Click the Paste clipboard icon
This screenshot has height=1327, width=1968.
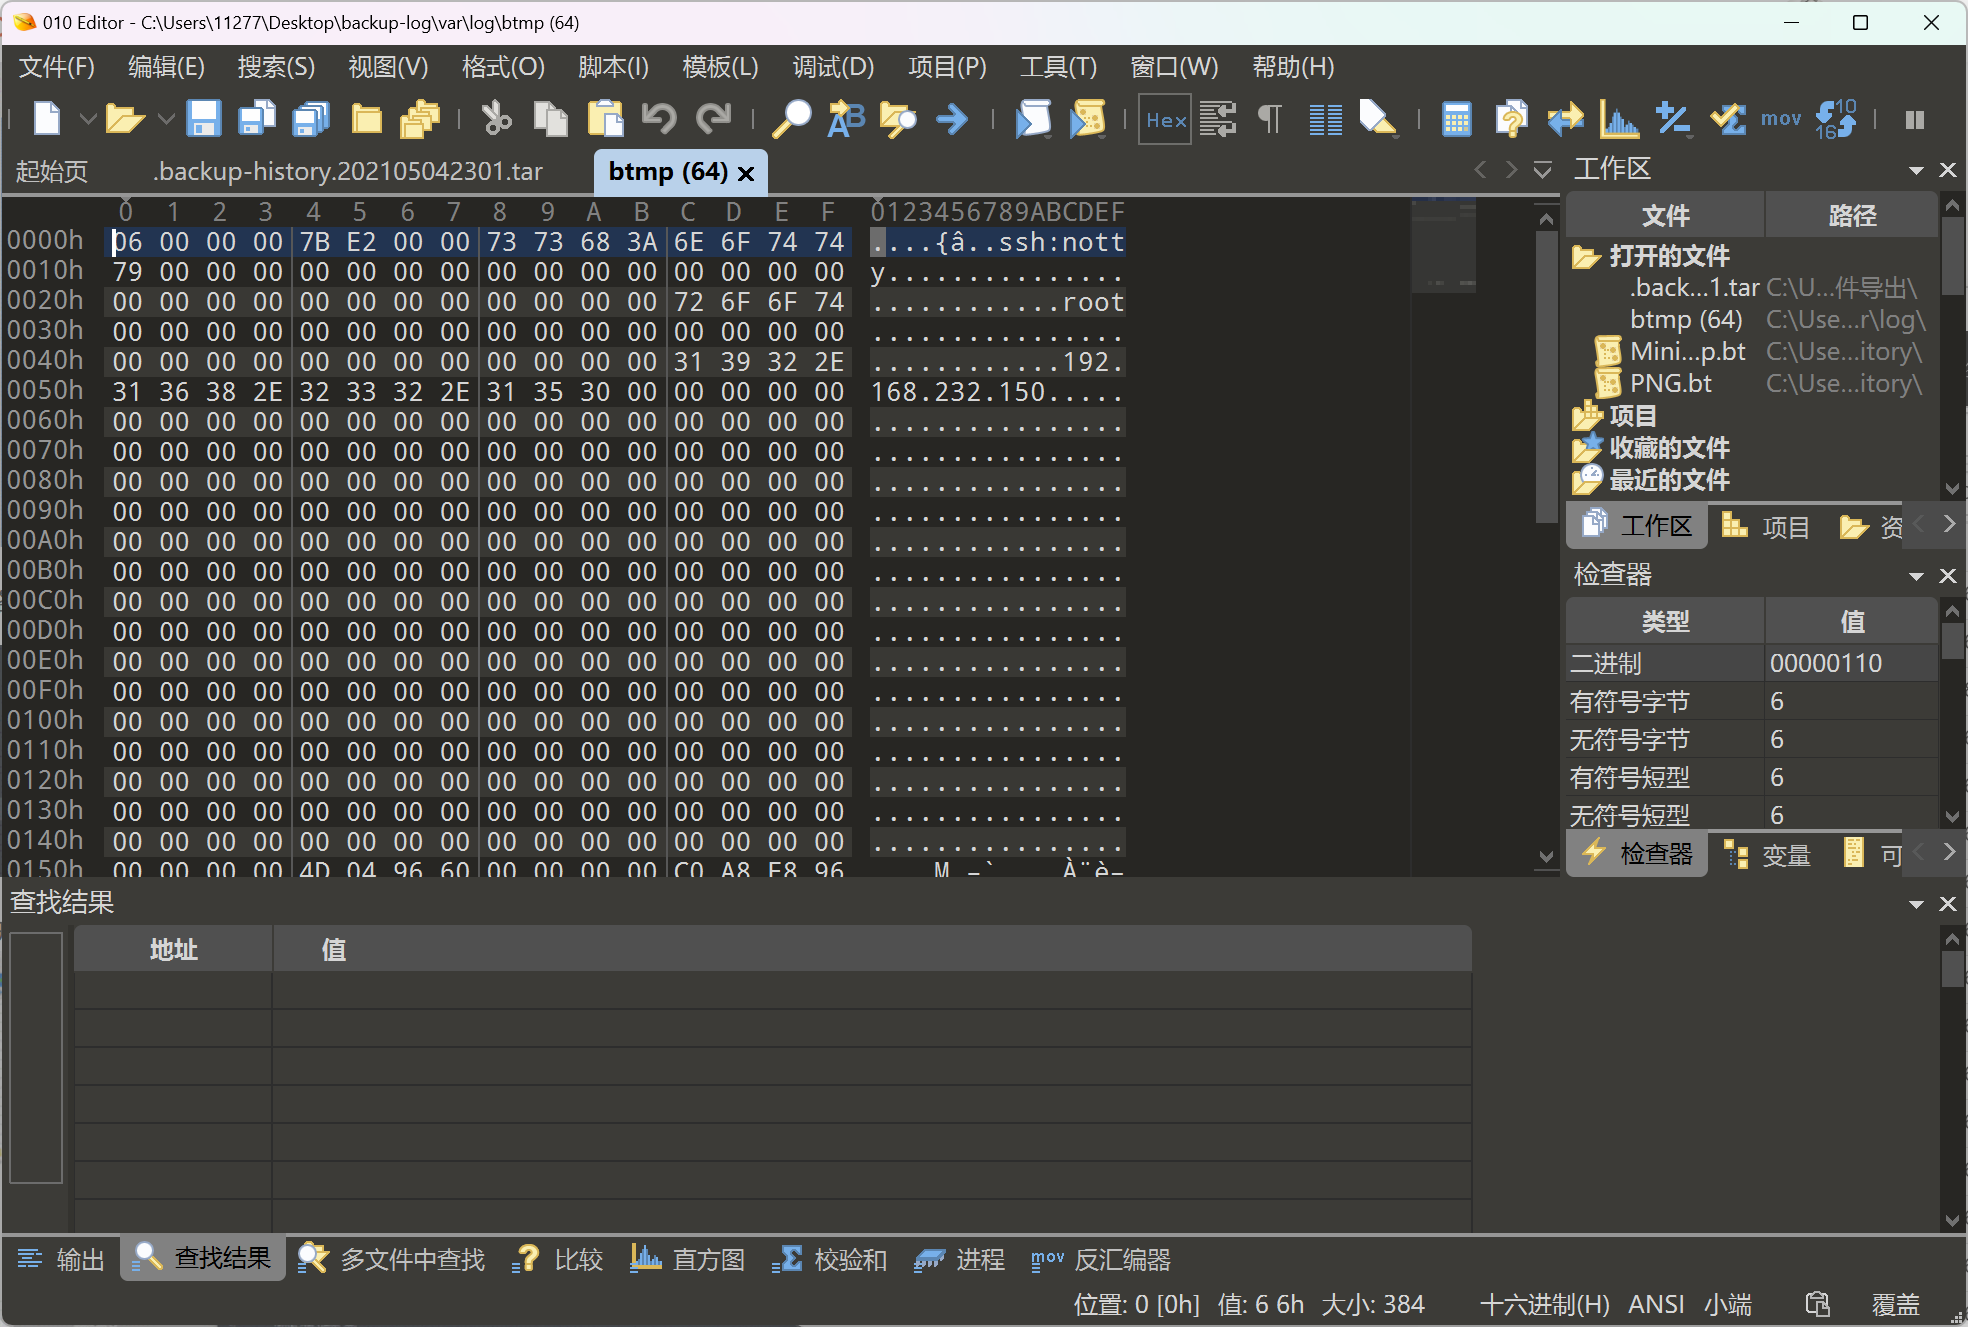(x=604, y=119)
